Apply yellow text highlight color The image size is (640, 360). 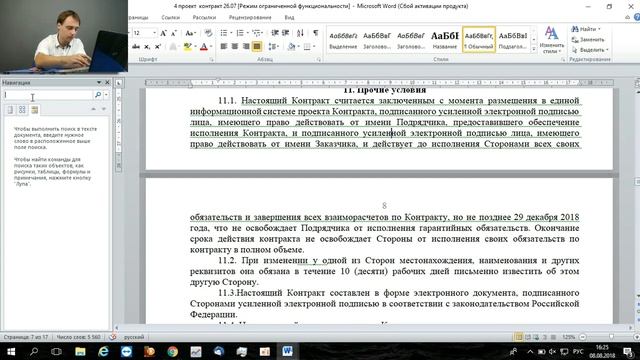[x=187, y=47]
